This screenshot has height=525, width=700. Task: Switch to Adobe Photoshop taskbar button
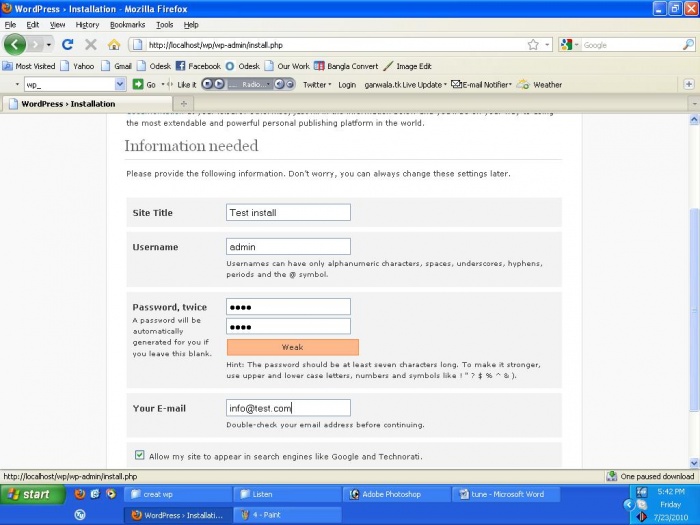(x=396, y=494)
